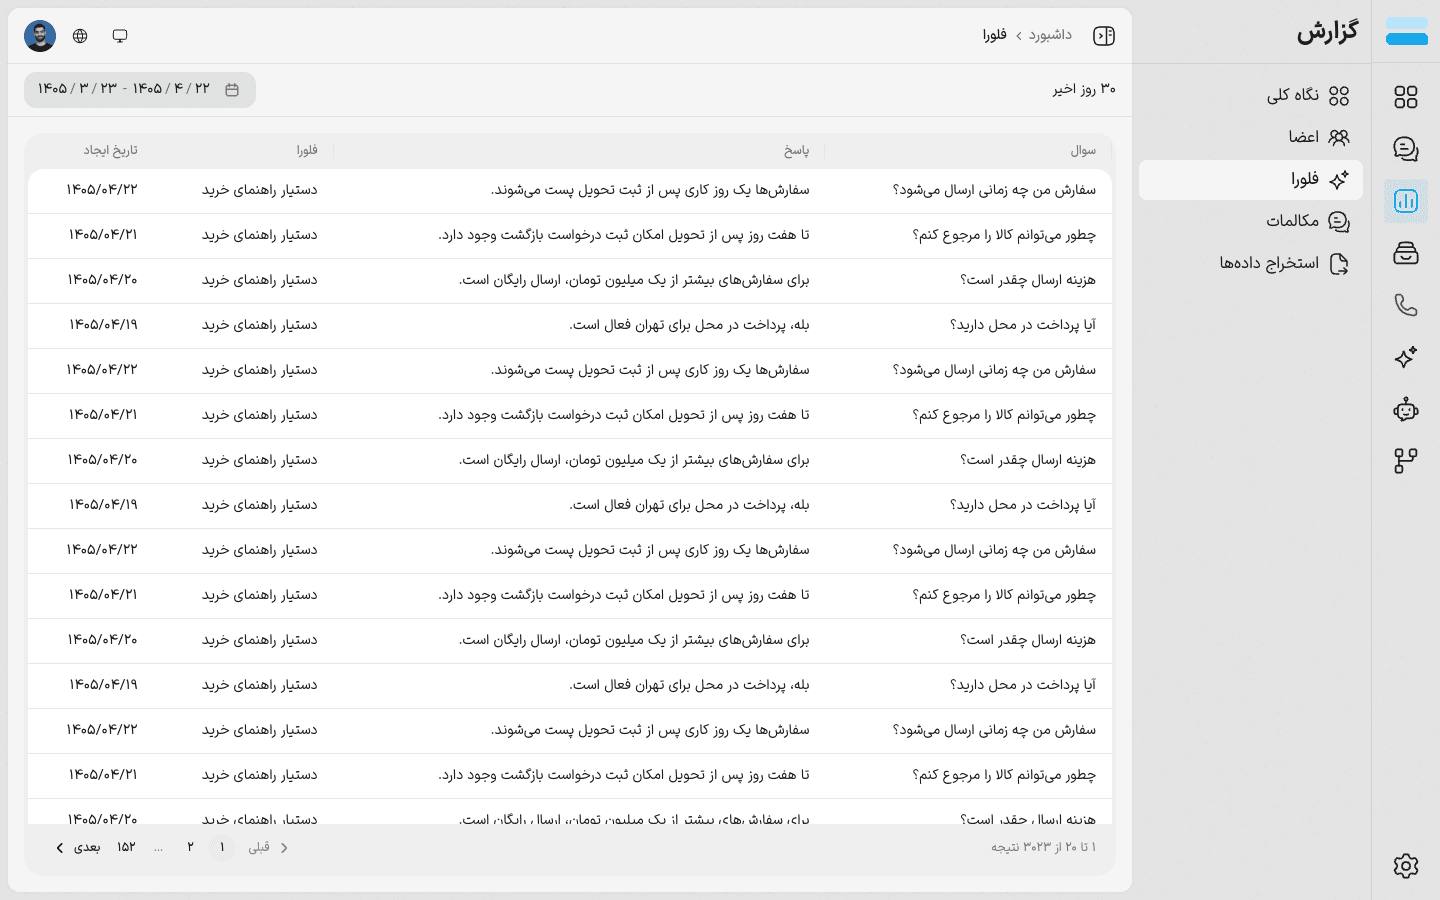Click the فلورا column header
Image resolution: width=1440 pixels, height=900 pixels.
(307, 150)
